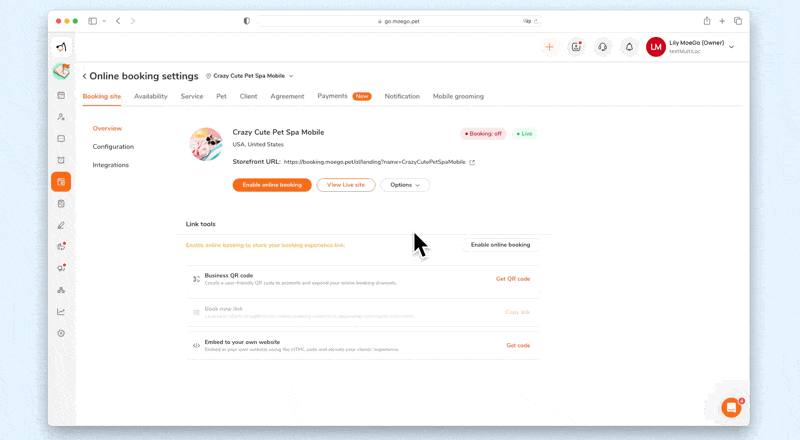Open the Options dropdown button
Image resolution: width=800 pixels, height=440 pixels.
click(x=405, y=185)
